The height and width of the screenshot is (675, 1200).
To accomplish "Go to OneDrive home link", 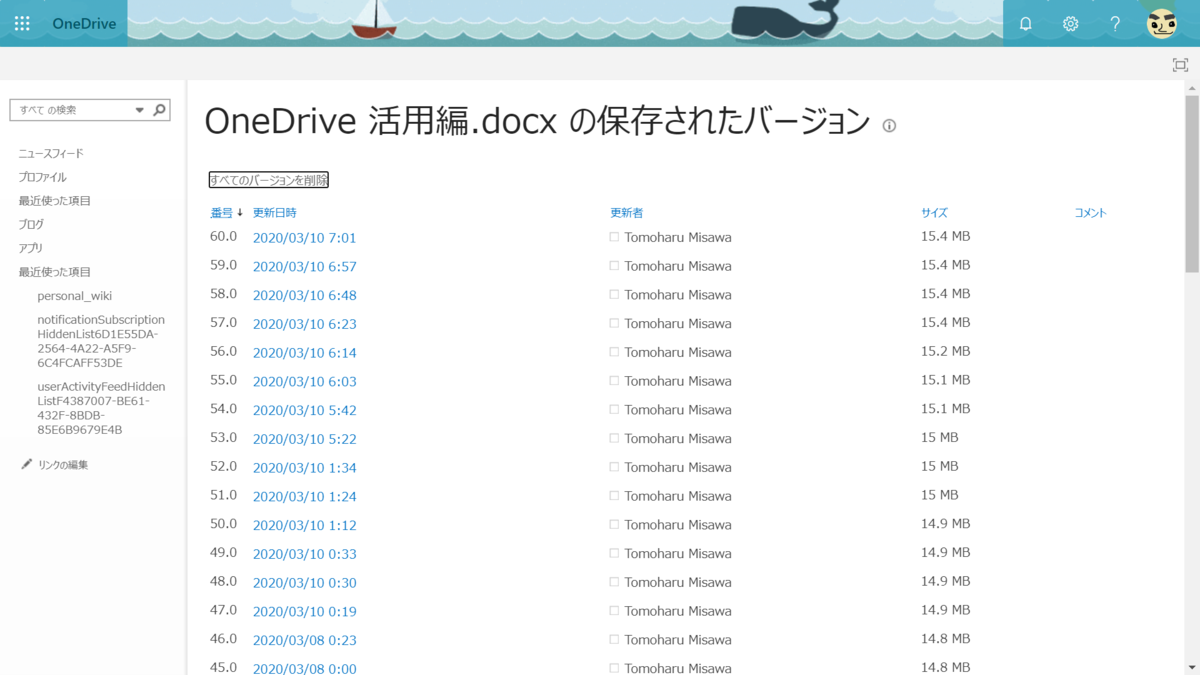I will (84, 23).
